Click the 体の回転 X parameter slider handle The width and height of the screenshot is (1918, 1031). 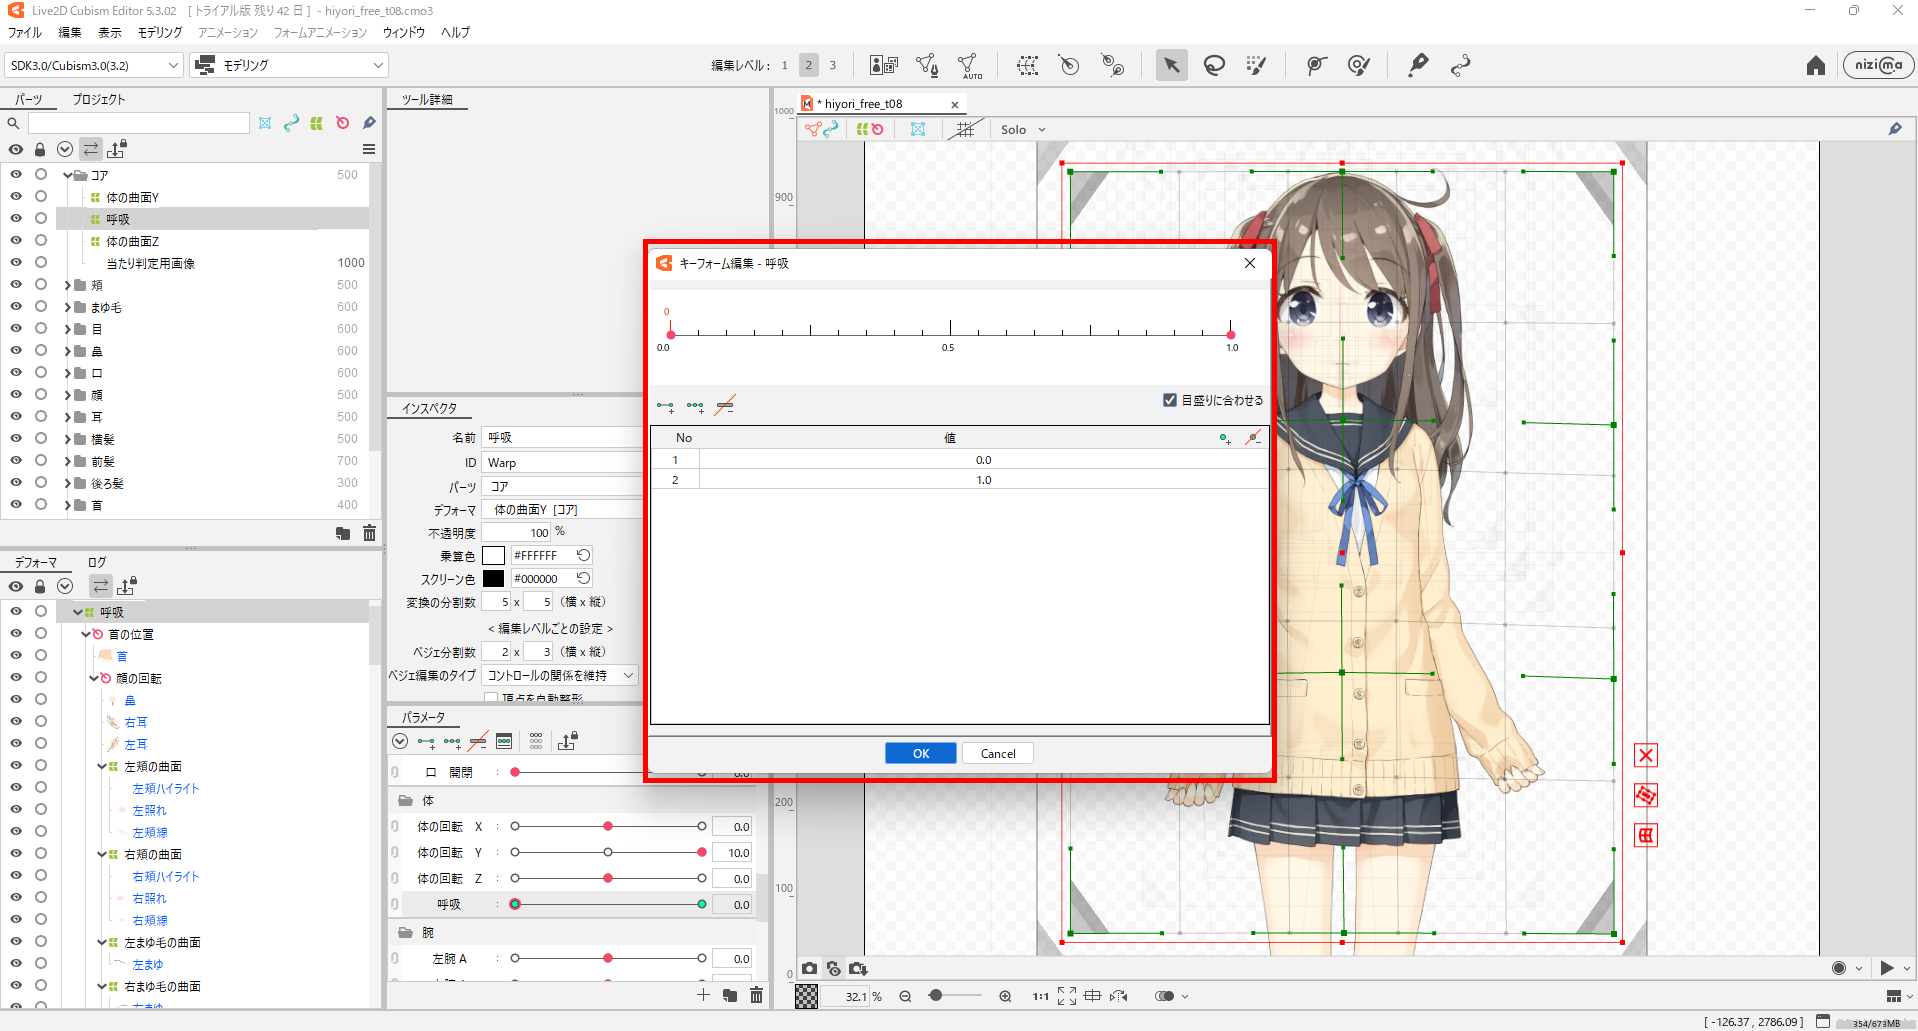608,826
